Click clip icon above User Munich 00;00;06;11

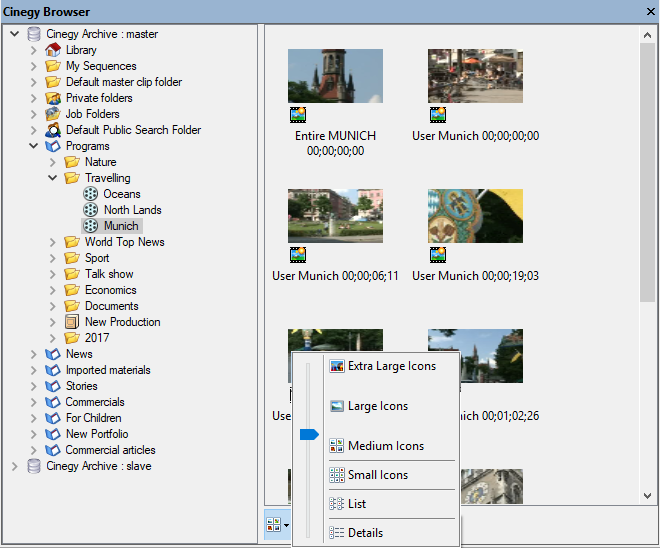tap(298, 255)
